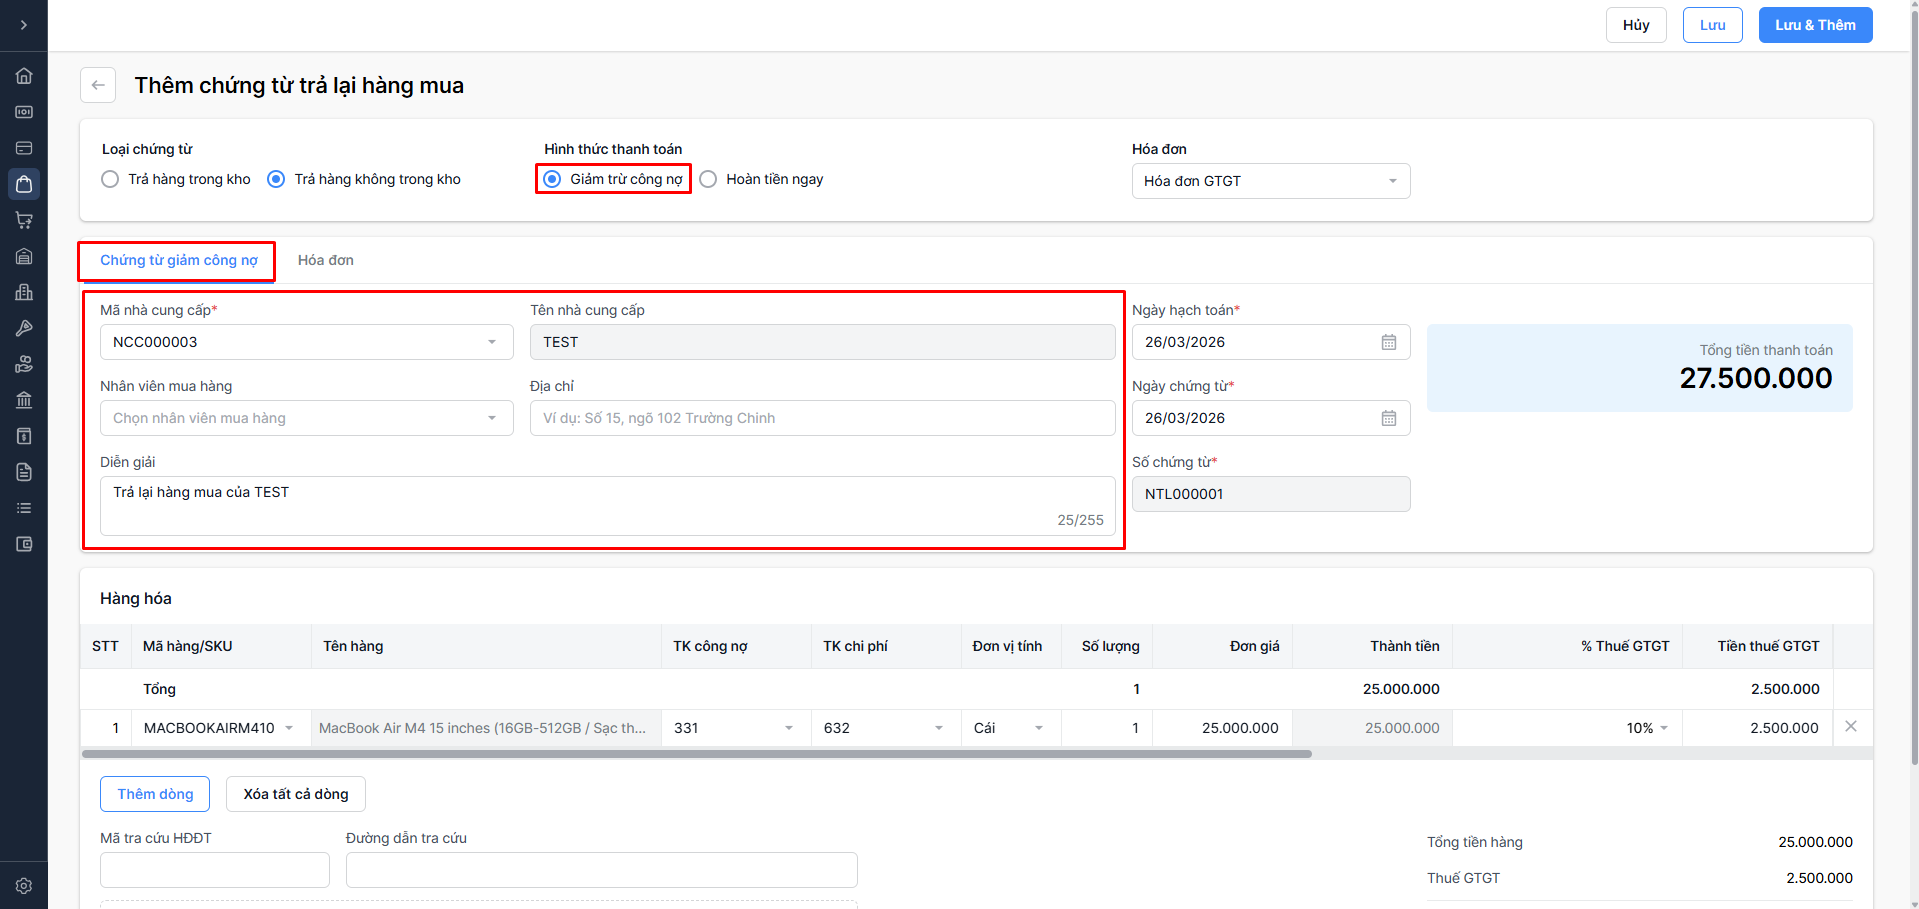Open the Hóa đơn GTGT dropdown

click(1270, 181)
